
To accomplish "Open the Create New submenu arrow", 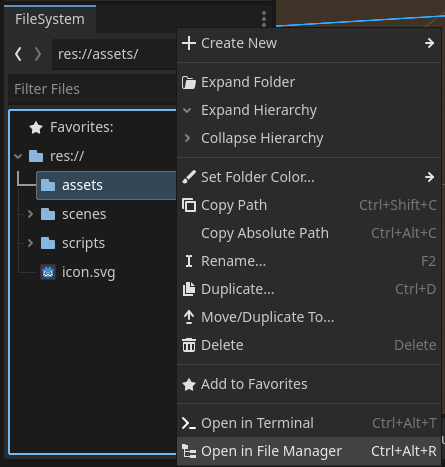I will [x=430, y=43].
